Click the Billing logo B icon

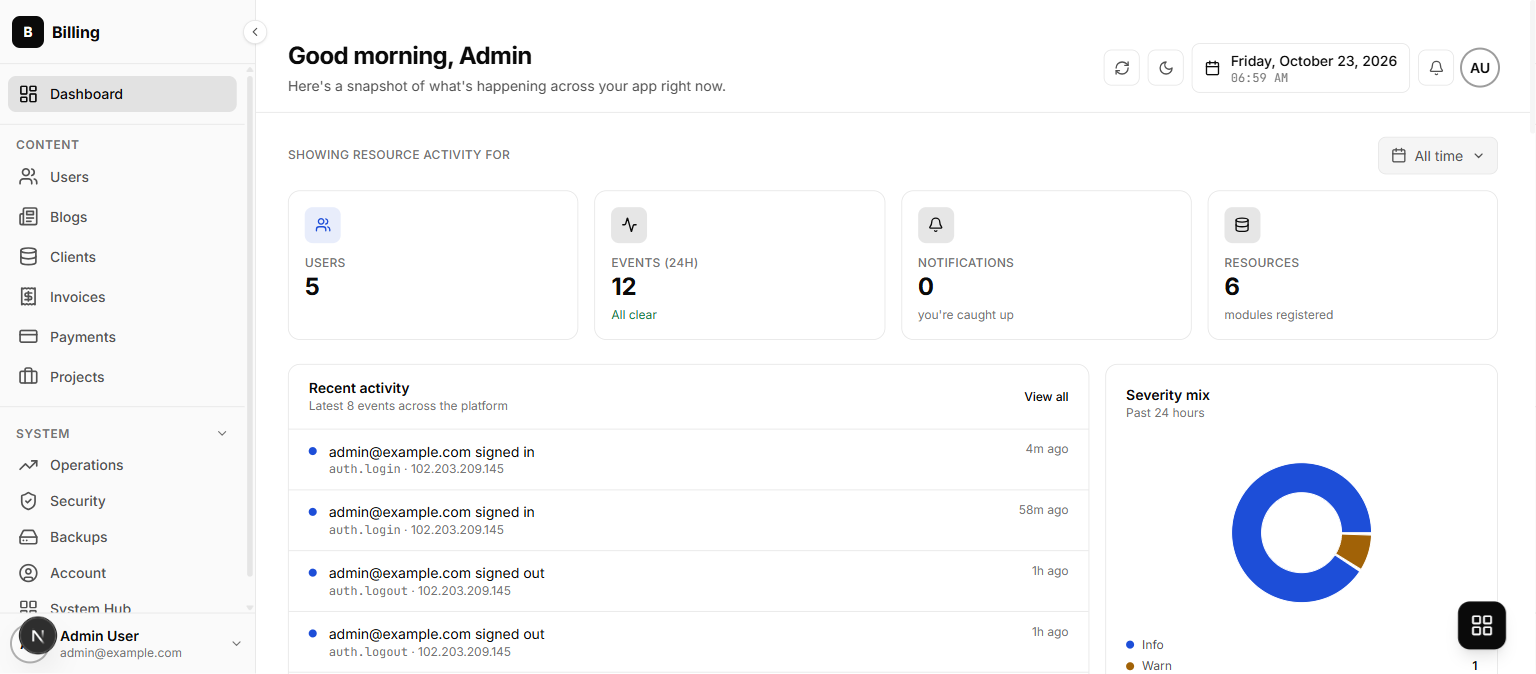28,32
